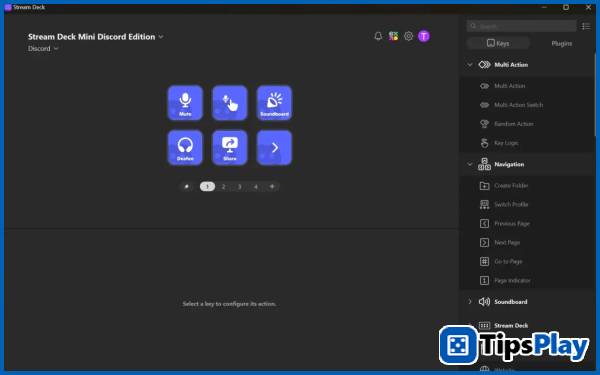
Task: Click the pin icon in the page bar
Action: (187, 187)
